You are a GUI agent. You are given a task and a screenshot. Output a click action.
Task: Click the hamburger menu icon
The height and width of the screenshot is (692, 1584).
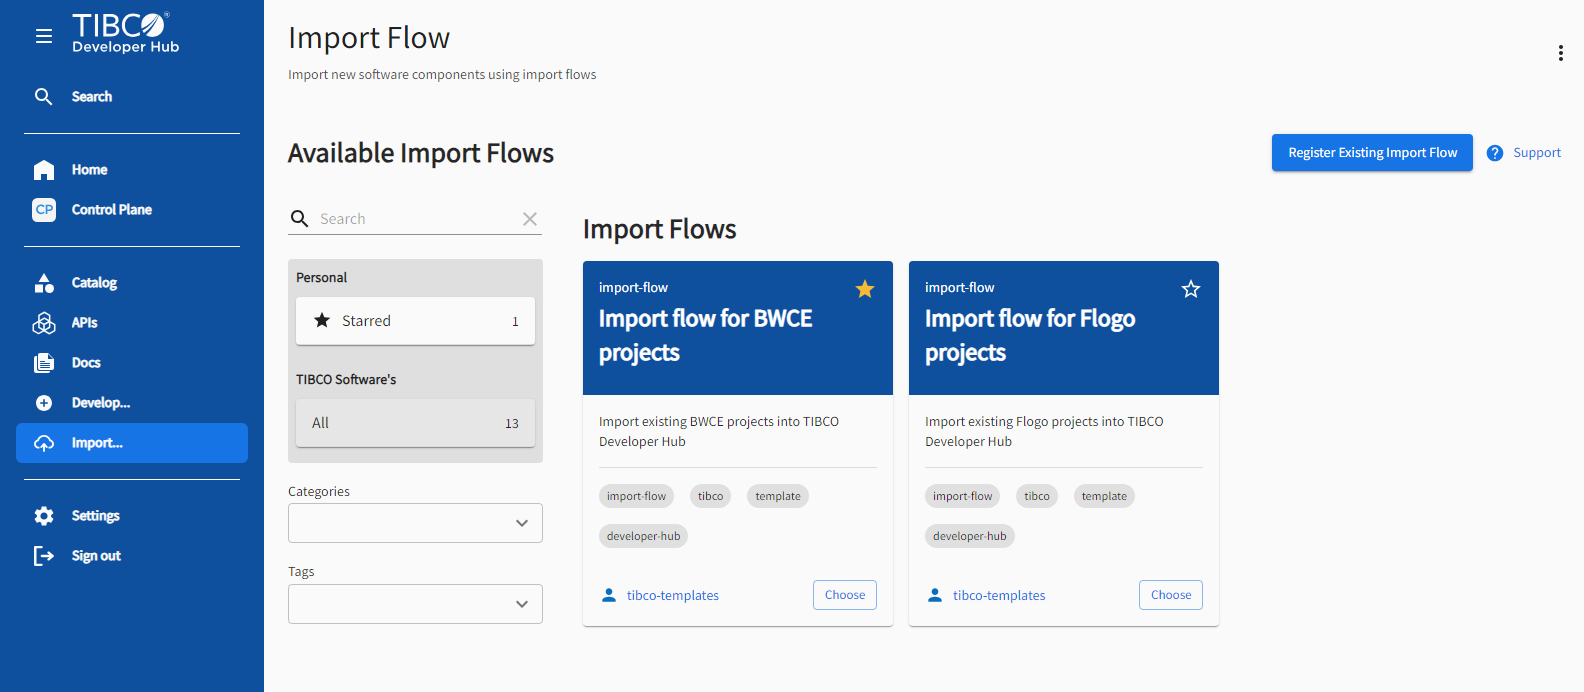(x=44, y=36)
